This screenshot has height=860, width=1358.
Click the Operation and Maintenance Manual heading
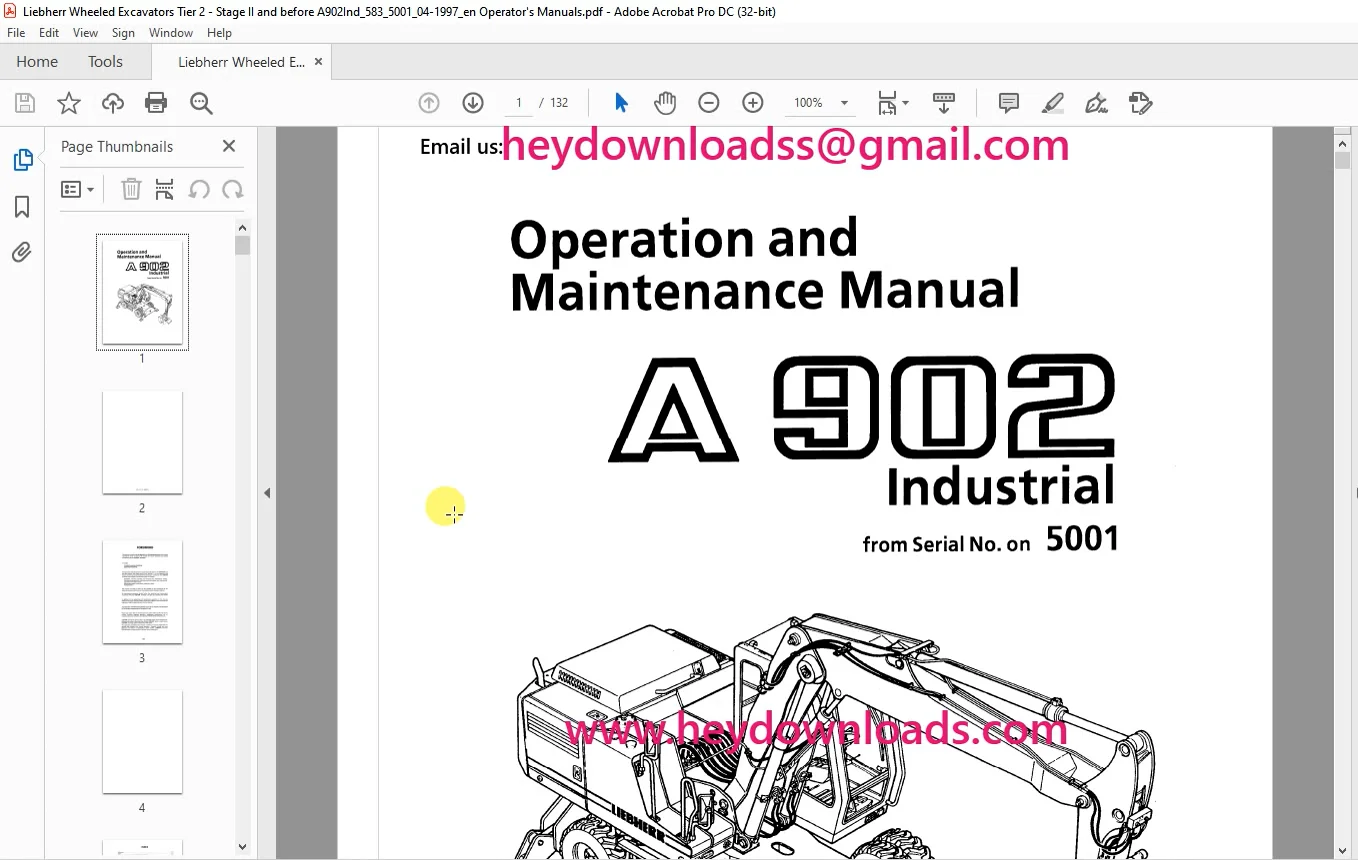point(765,265)
